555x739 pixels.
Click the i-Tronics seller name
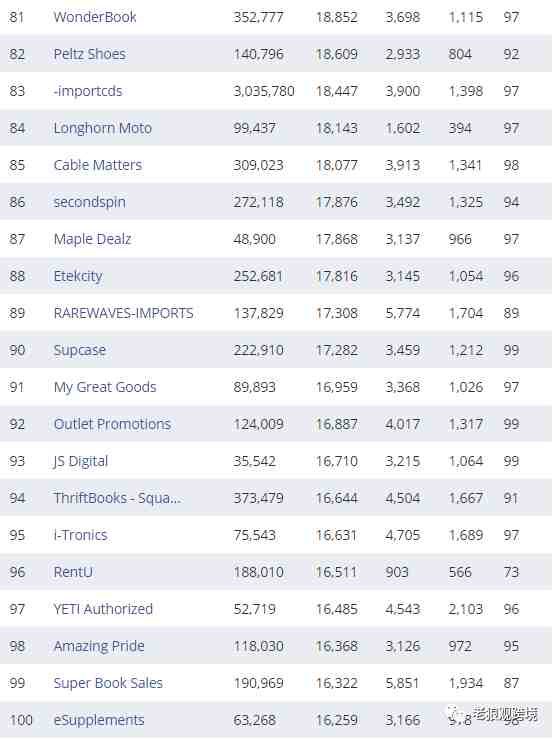[80, 535]
